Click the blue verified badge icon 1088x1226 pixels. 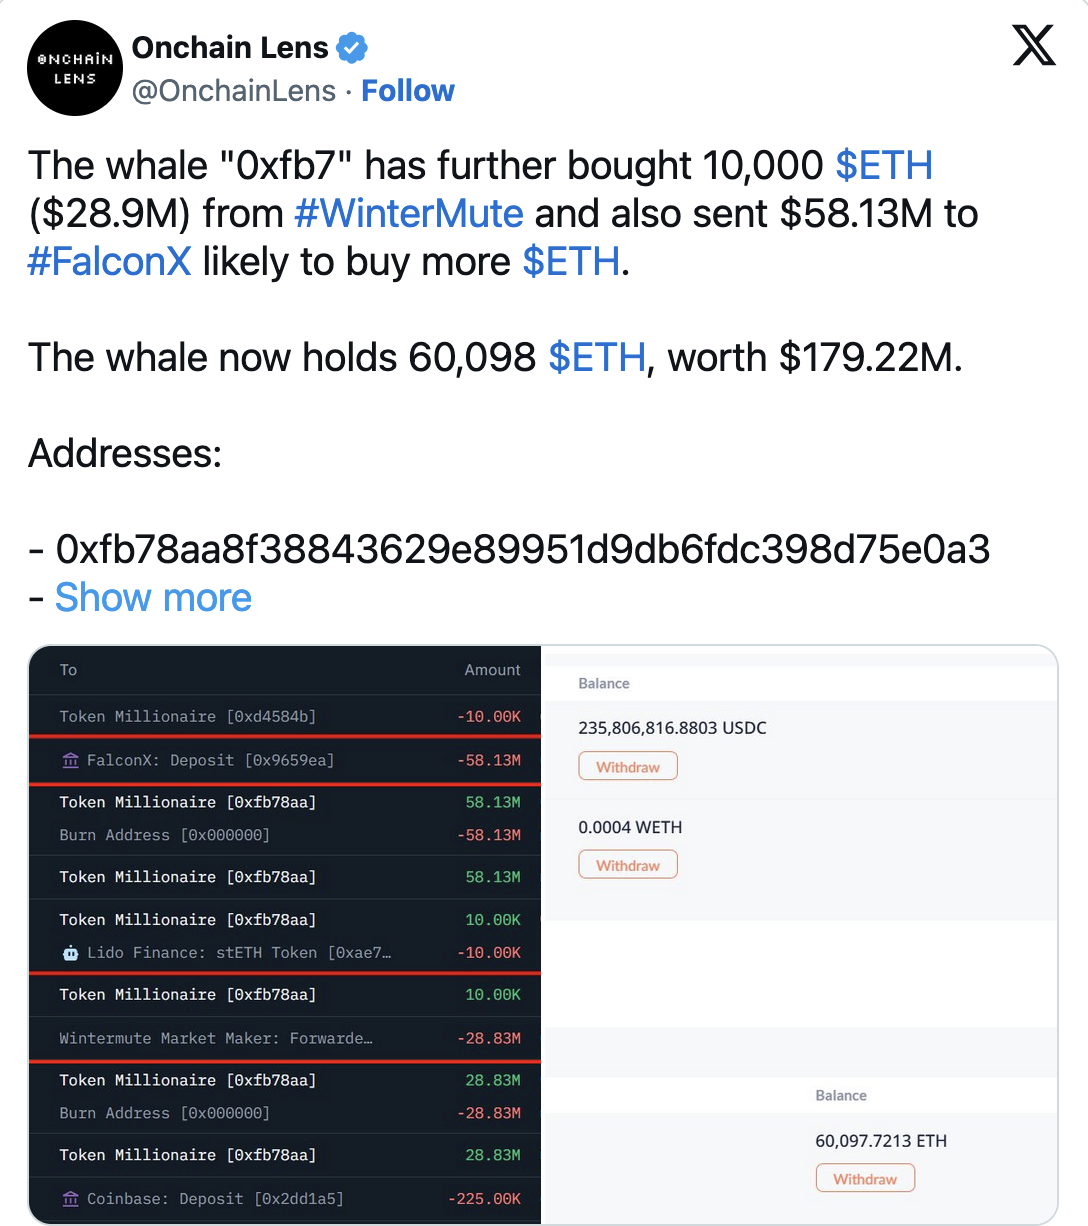click(x=351, y=47)
